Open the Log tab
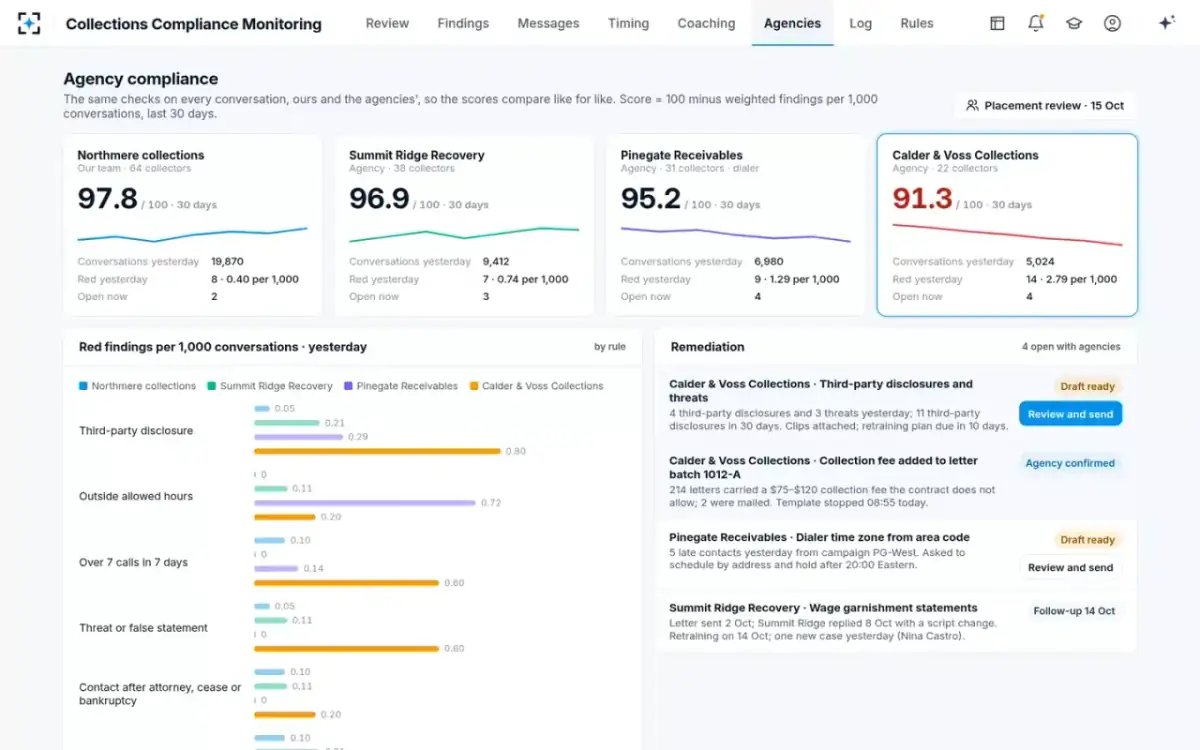This screenshot has width=1200, height=750. pos(860,23)
